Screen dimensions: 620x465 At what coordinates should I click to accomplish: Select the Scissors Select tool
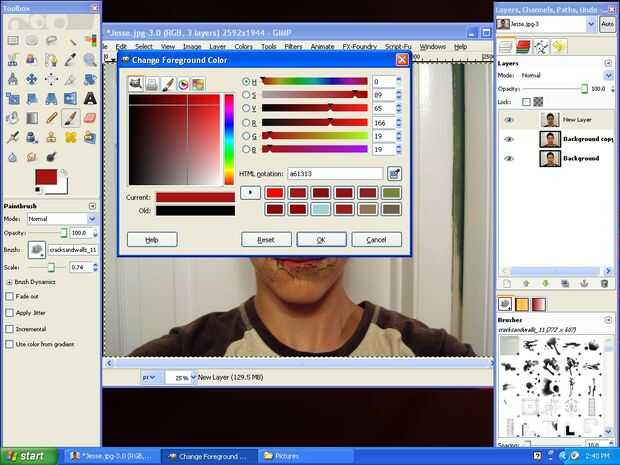point(13,59)
